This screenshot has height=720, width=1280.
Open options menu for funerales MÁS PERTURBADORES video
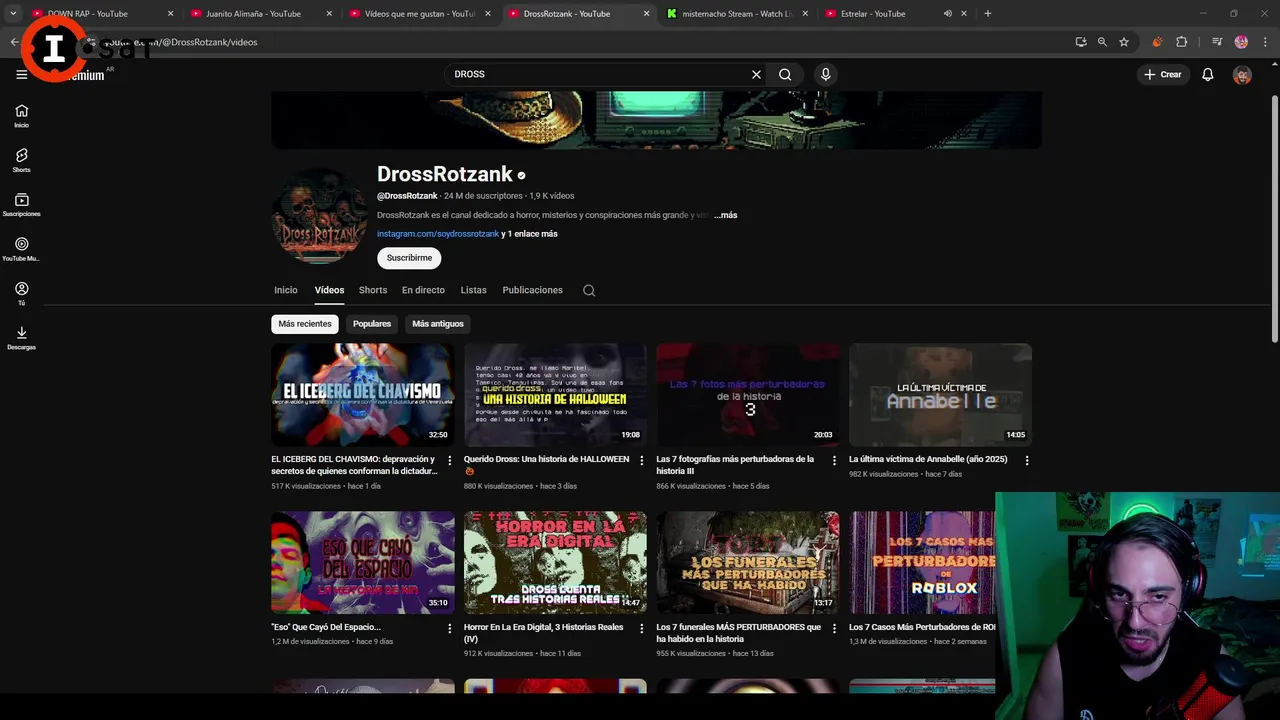[x=834, y=629]
